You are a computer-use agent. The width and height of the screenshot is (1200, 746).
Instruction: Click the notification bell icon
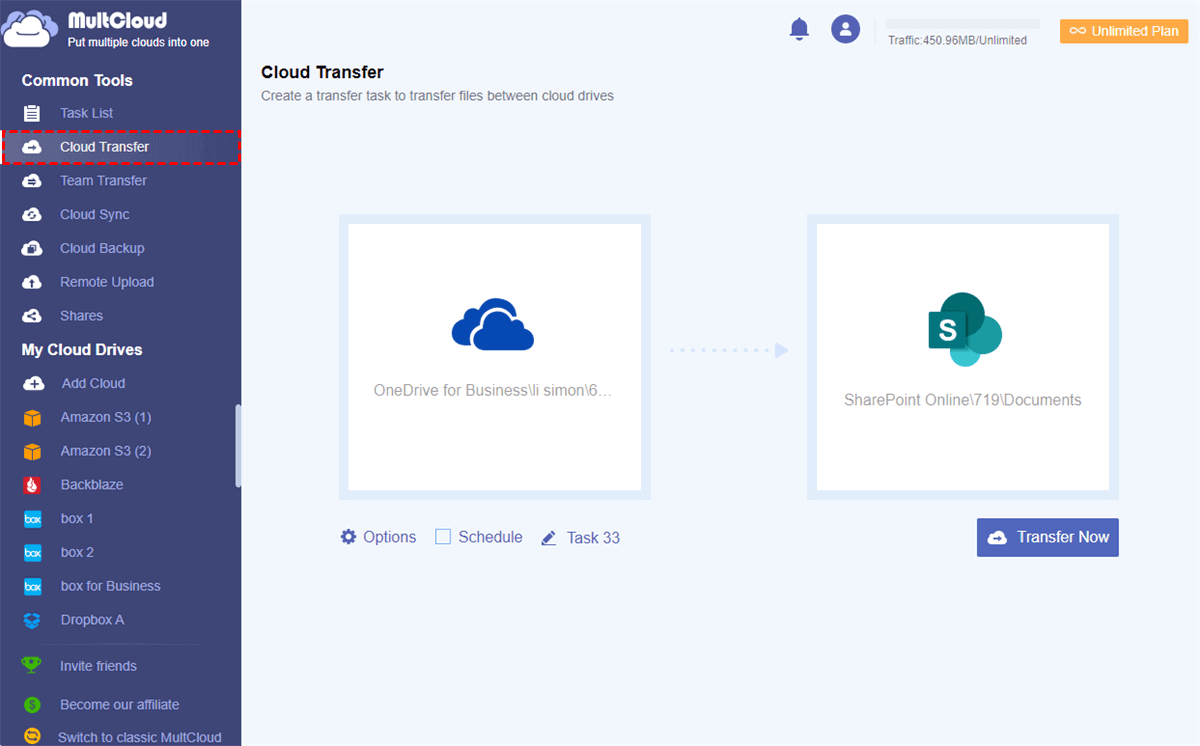tap(799, 29)
